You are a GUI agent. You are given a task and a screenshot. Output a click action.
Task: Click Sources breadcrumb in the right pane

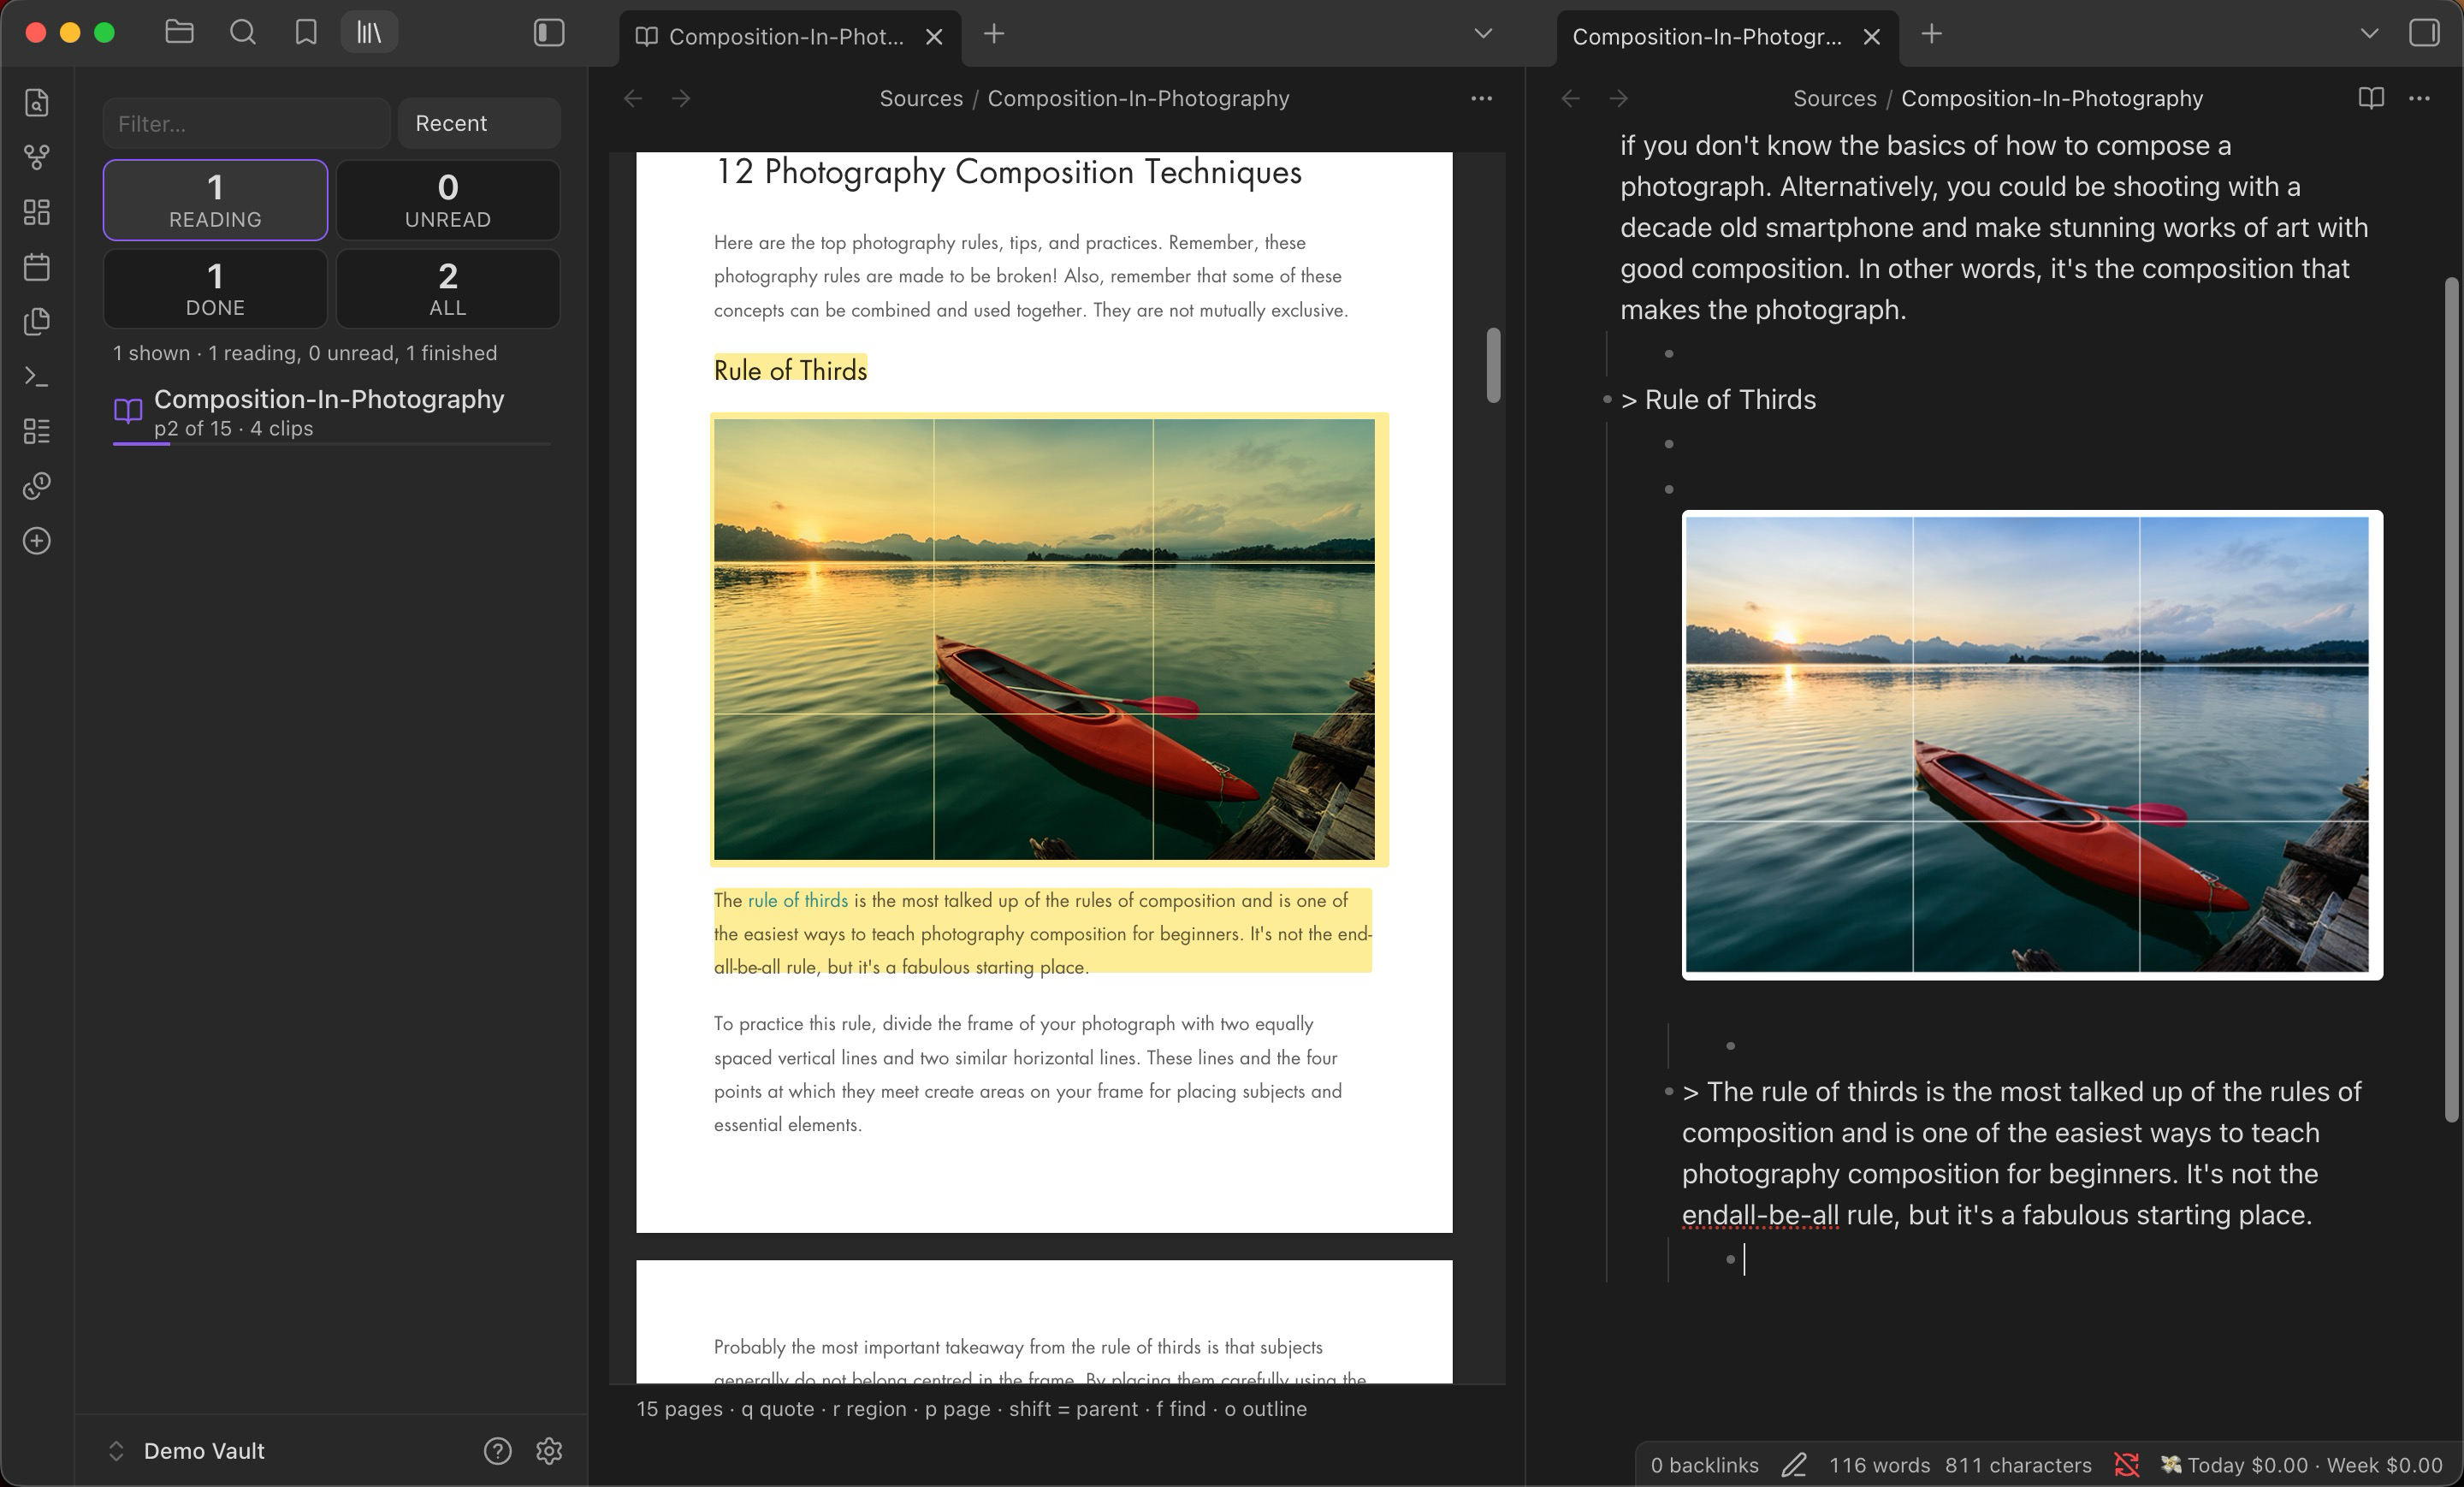pos(1834,98)
